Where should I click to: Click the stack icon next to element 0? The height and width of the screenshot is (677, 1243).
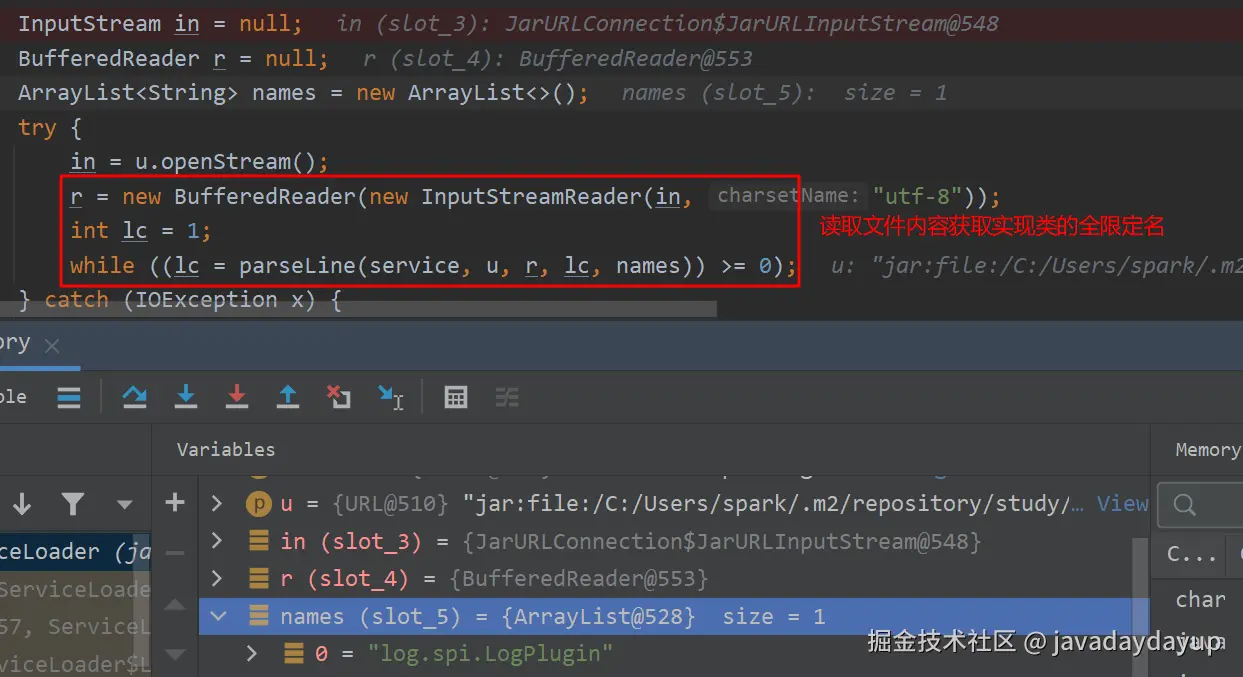(294, 653)
